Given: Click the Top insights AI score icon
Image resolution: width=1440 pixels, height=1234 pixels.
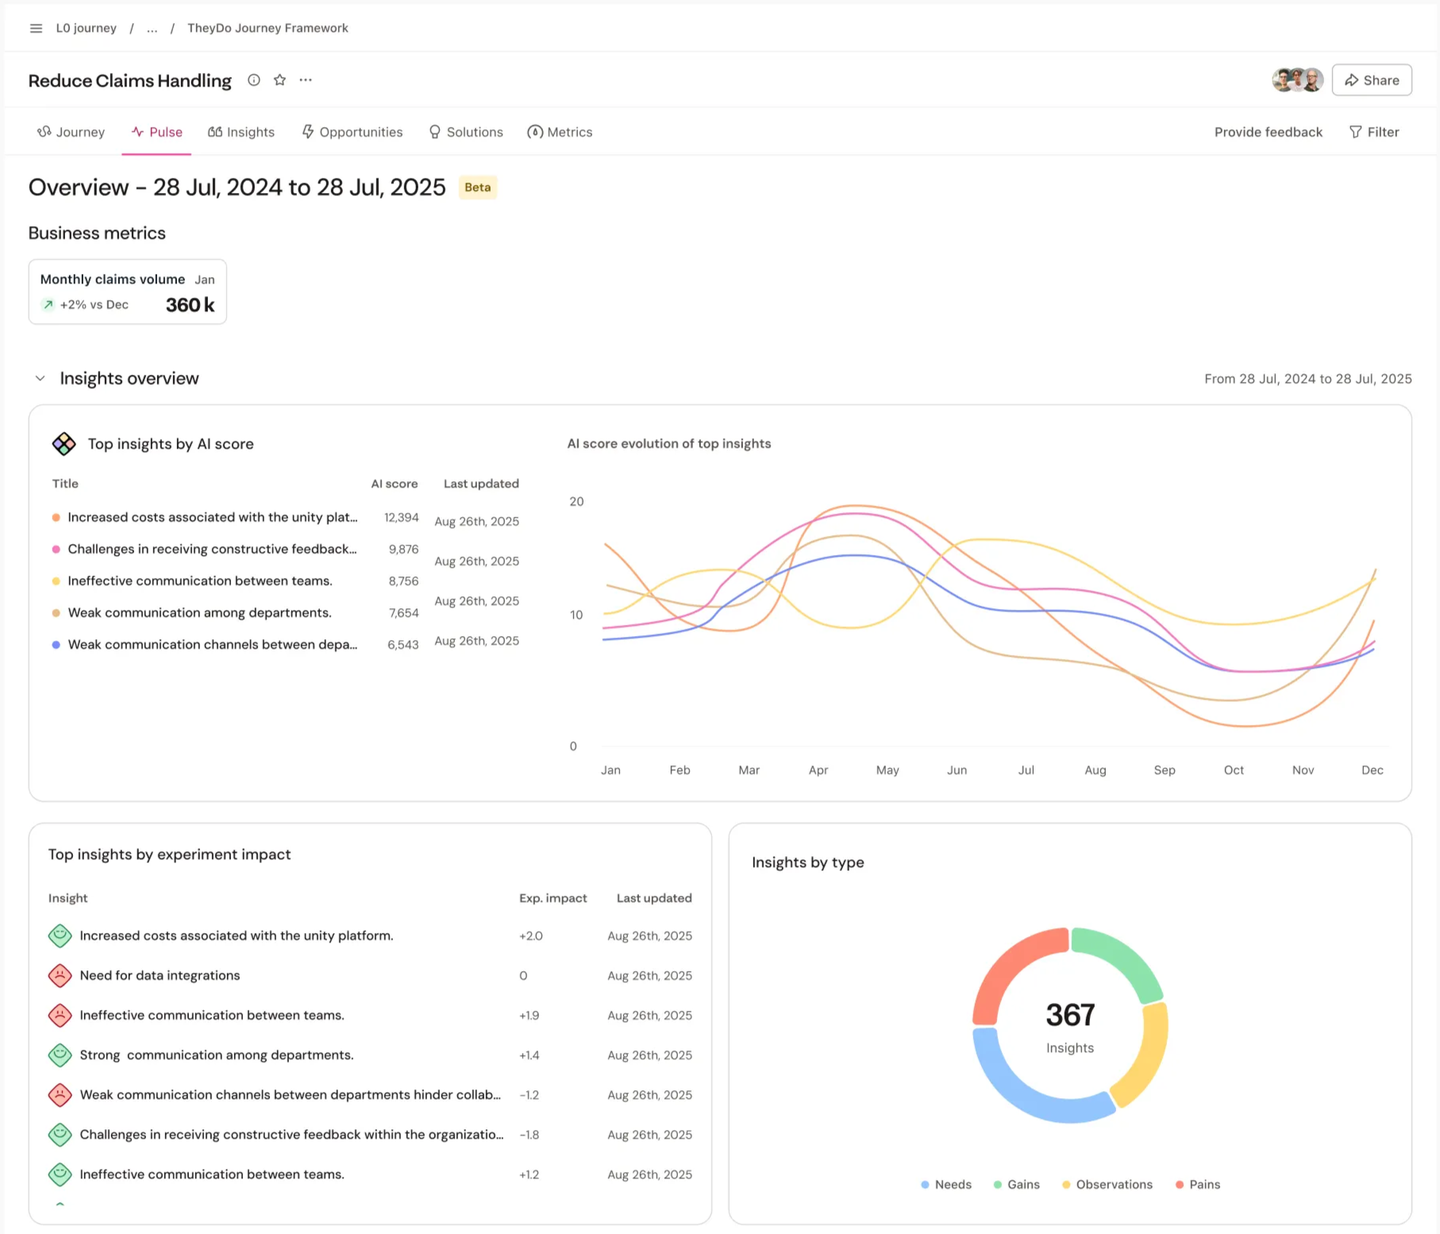Looking at the screenshot, I should (x=64, y=443).
